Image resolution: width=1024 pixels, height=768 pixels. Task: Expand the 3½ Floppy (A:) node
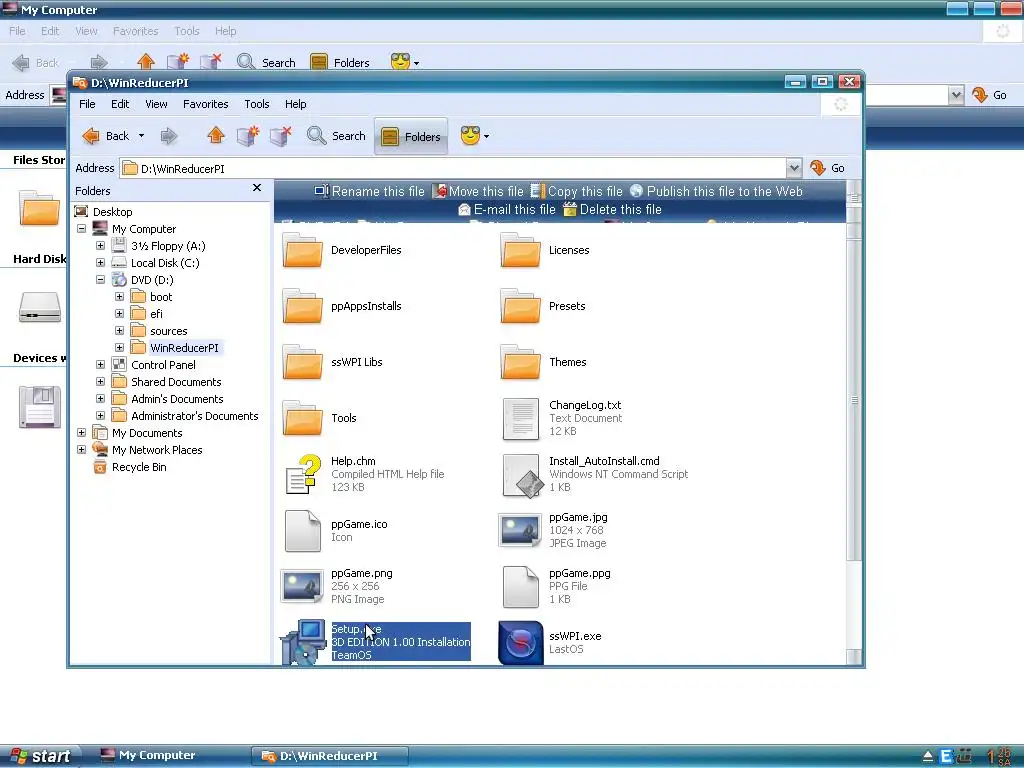[101, 246]
